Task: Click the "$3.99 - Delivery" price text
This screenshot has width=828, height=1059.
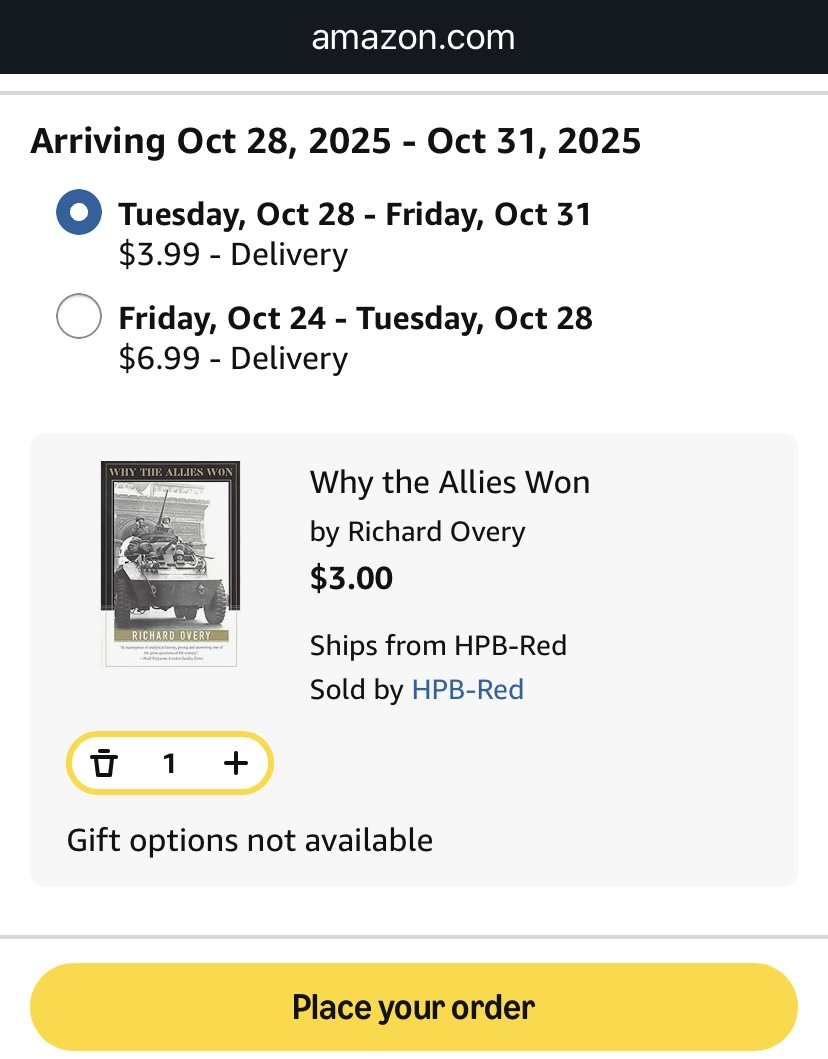Action: point(233,254)
